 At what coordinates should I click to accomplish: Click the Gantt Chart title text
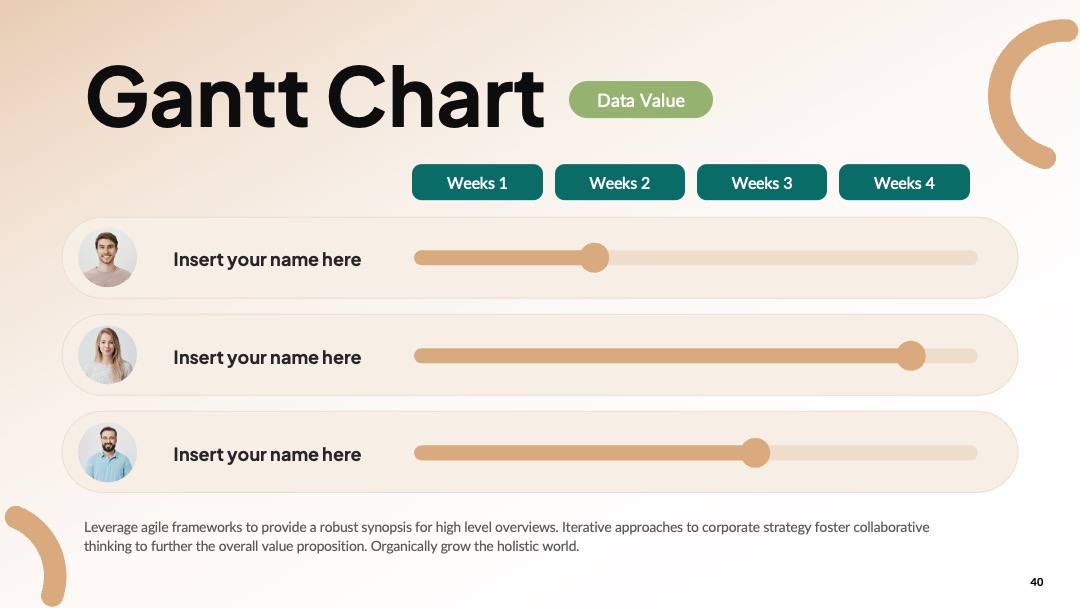[315, 97]
